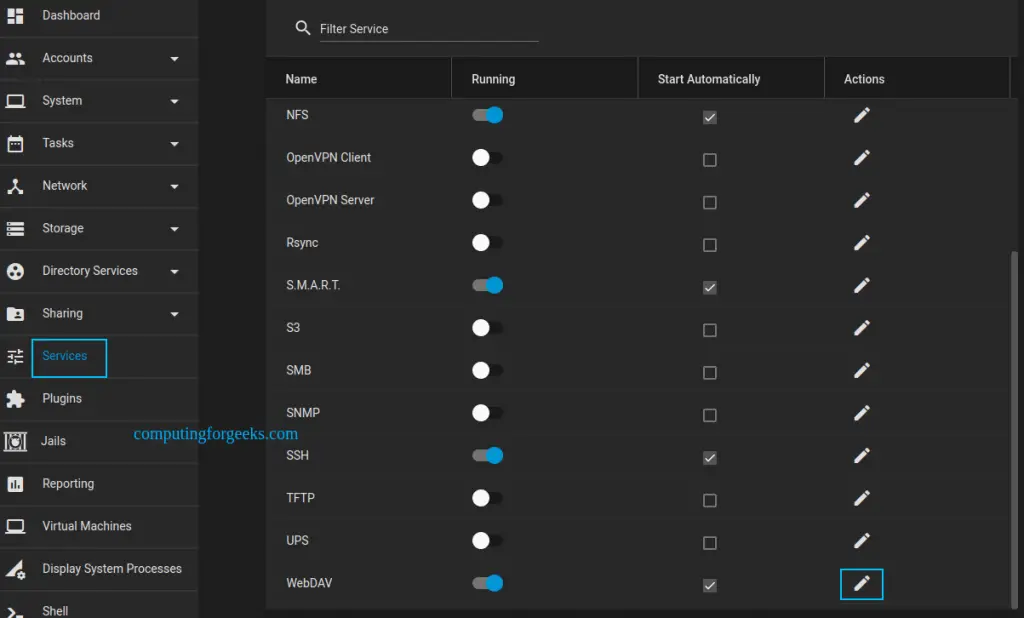The width and height of the screenshot is (1024, 618).
Task: Click the Reporting chart icon
Action: pos(15,484)
